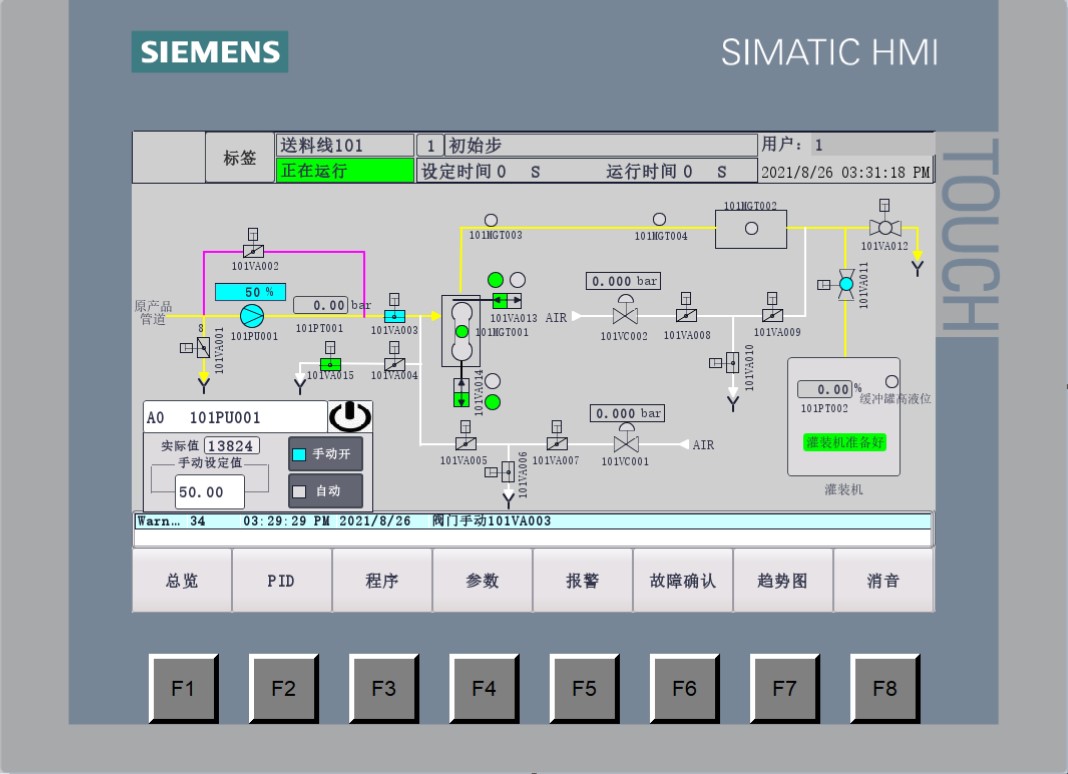This screenshot has height=774, width=1068.
Task: Click the 101MGT003 sensor circle
Action: click(x=491, y=220)
